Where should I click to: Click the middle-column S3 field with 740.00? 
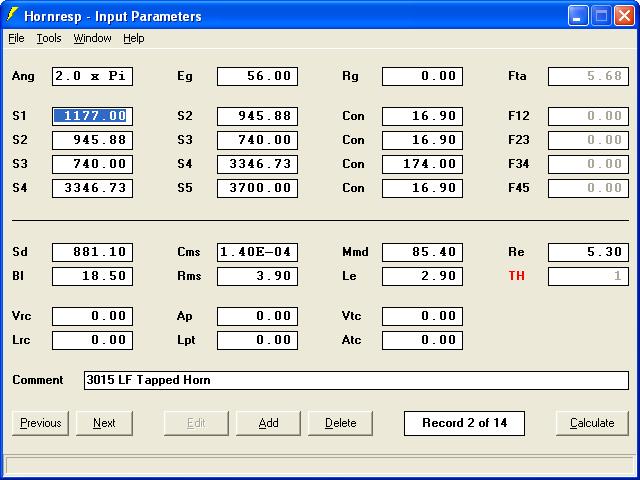coord(258,140)
